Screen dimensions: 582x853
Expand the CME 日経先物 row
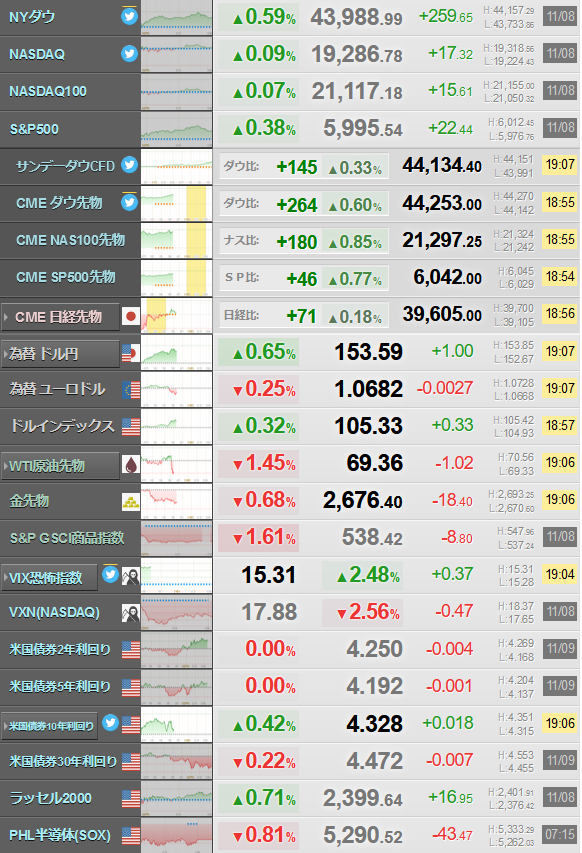(x=60, y=317)
